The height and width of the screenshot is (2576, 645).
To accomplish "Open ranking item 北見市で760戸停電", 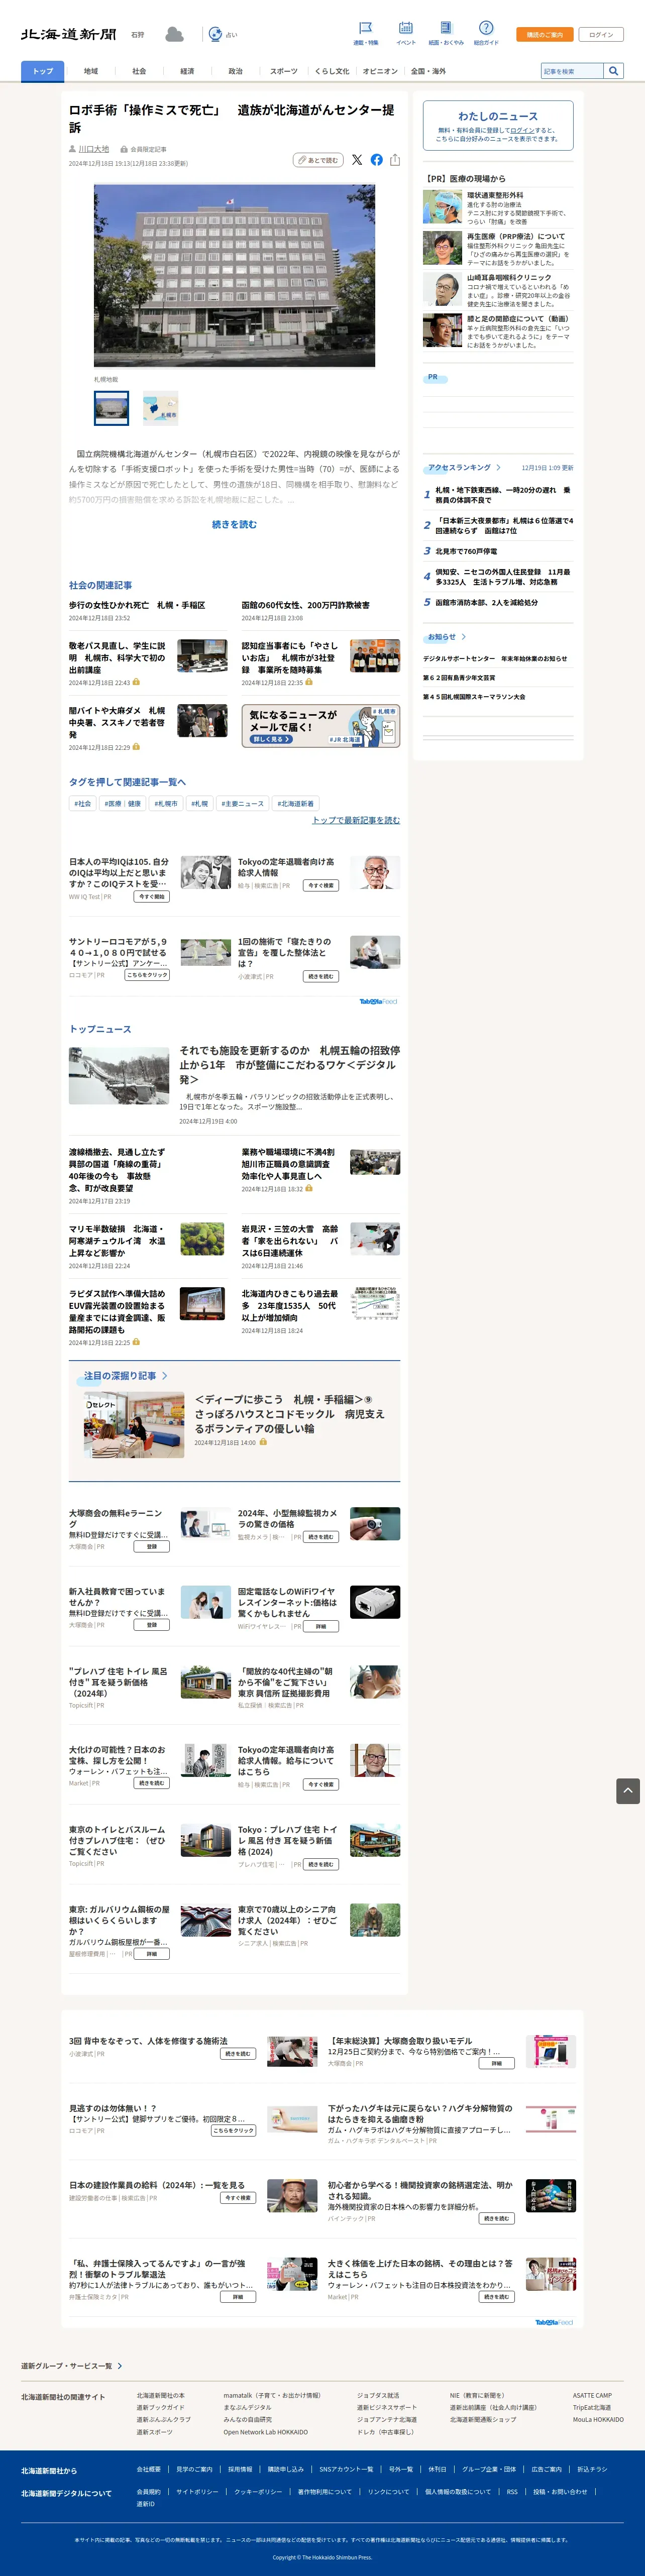I will 466,551.
